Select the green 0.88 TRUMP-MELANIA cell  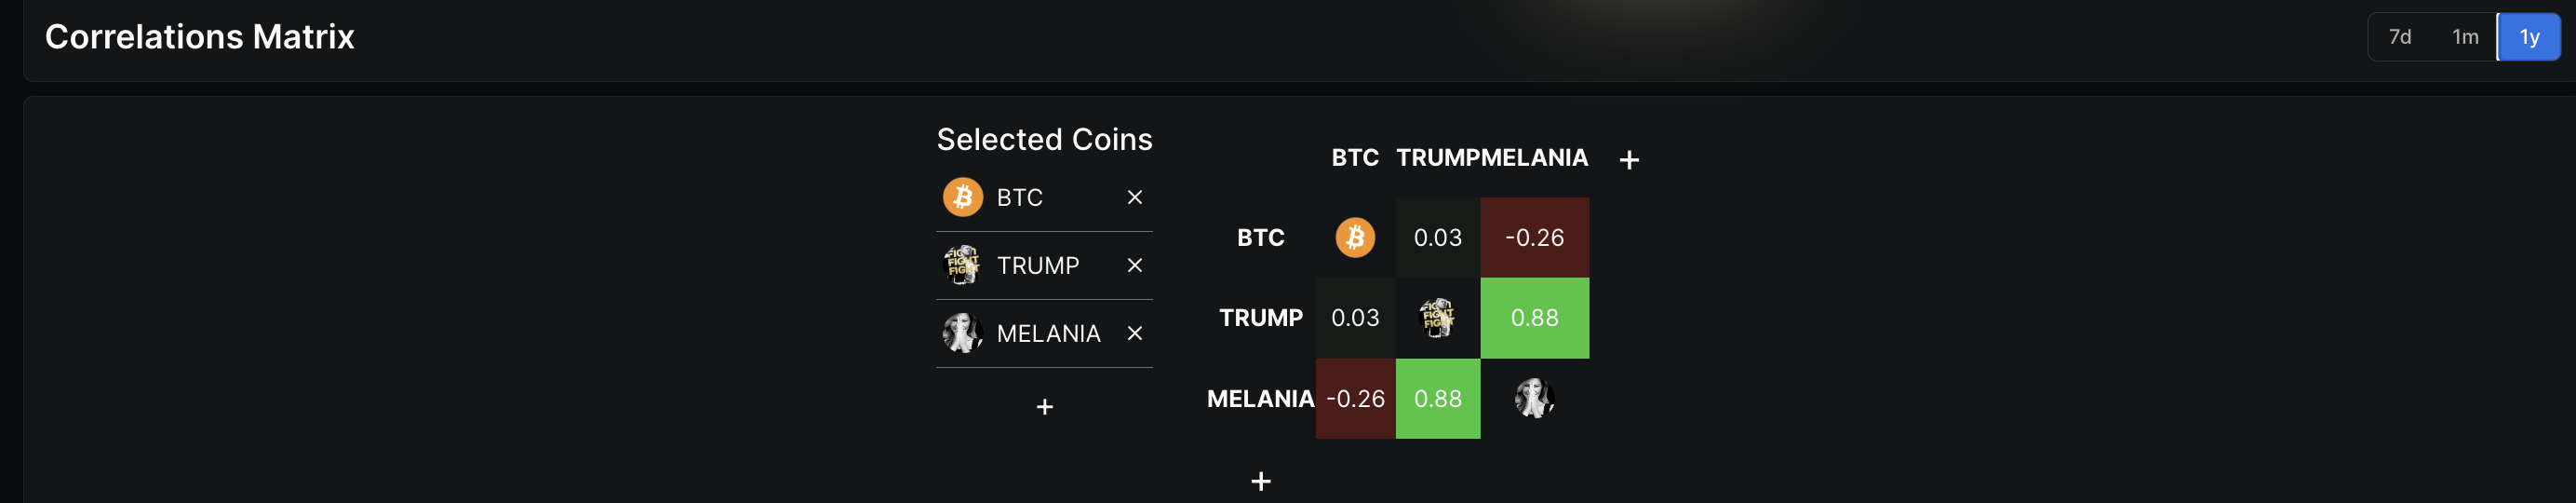point(1534,318)
